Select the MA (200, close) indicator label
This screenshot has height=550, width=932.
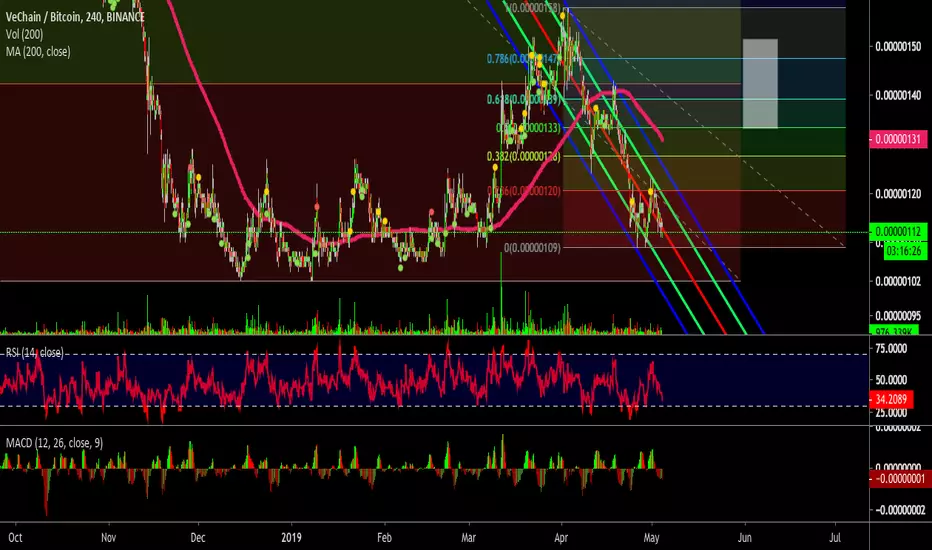coord(38,52)
